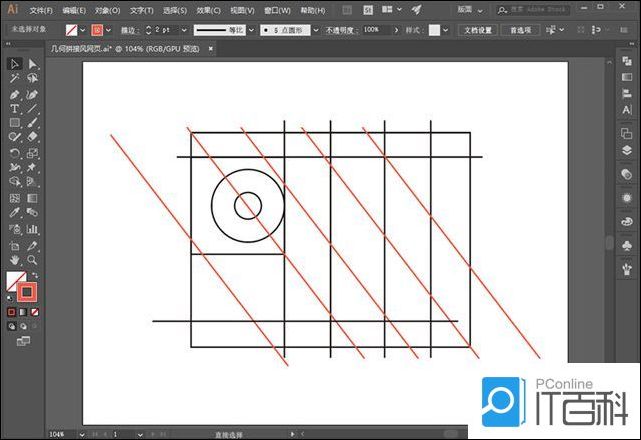Screen dimensions: 641x440
Task: Select the Magic Wand tool
Action: tap(15, 78)
